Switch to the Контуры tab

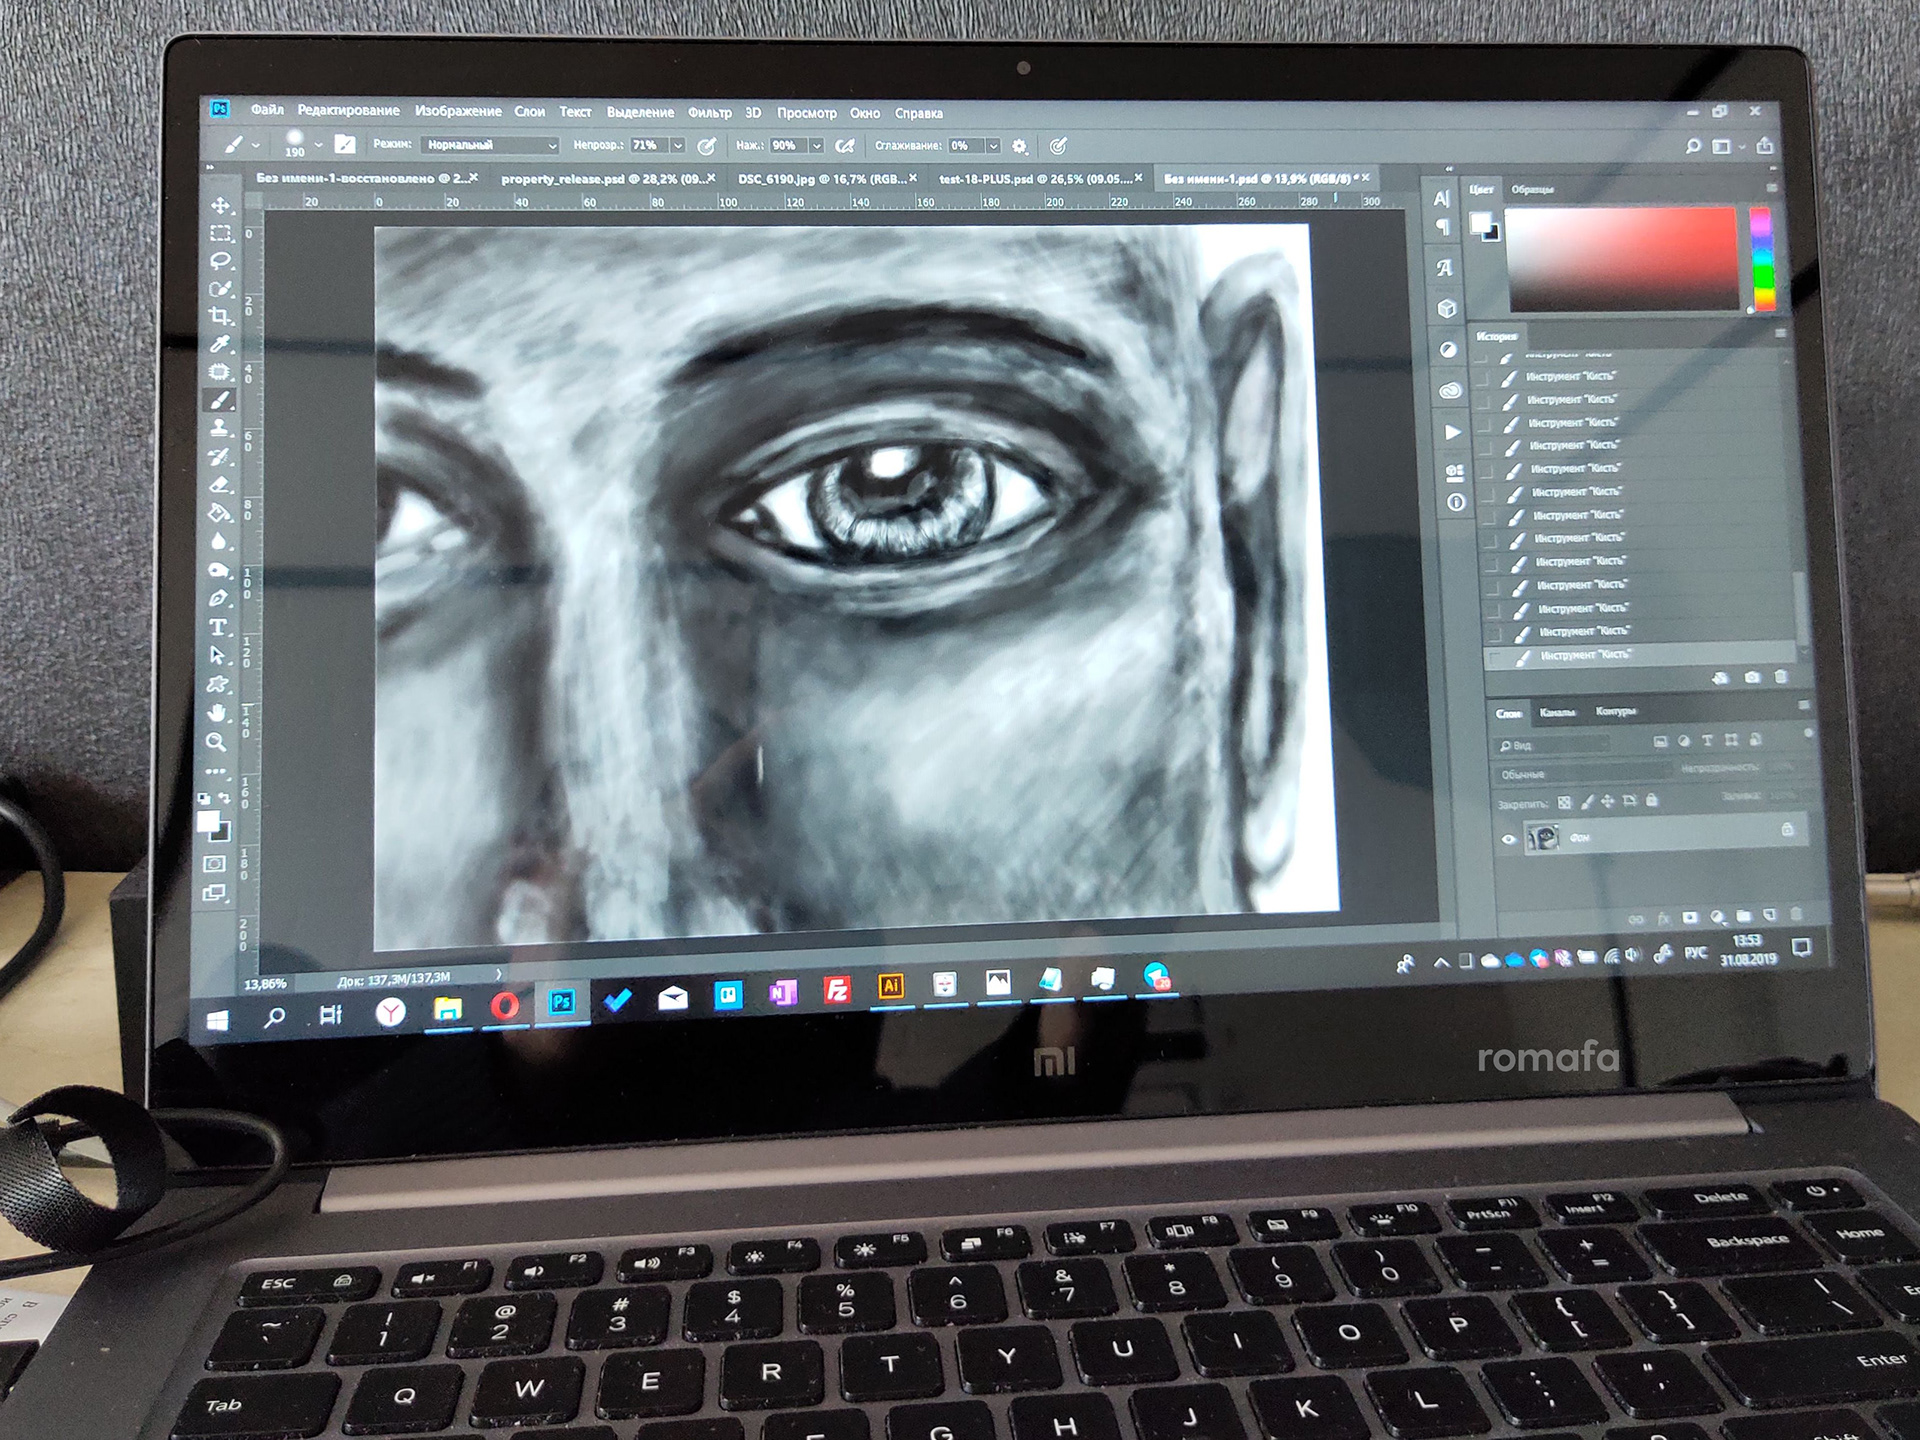[x=1615, y=711]
